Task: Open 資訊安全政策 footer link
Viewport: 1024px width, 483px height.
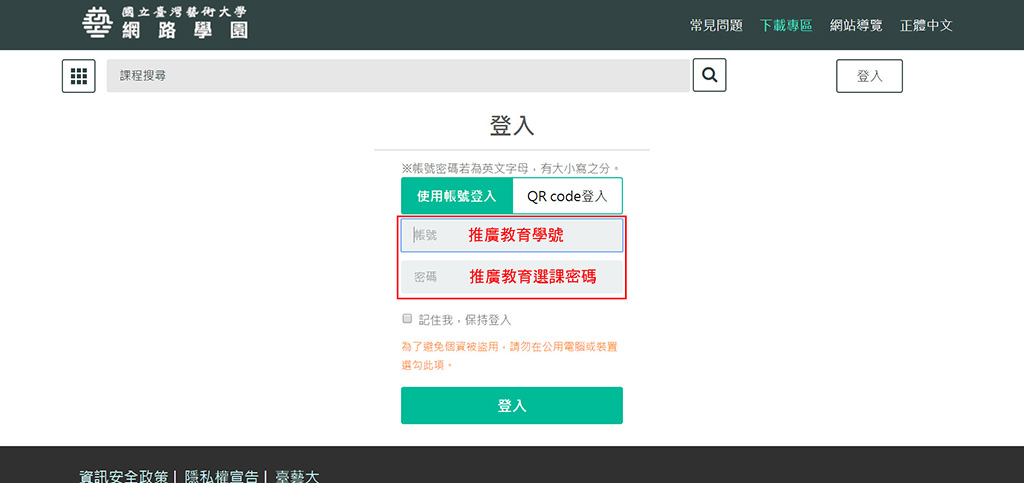Action: pos(124,476)
